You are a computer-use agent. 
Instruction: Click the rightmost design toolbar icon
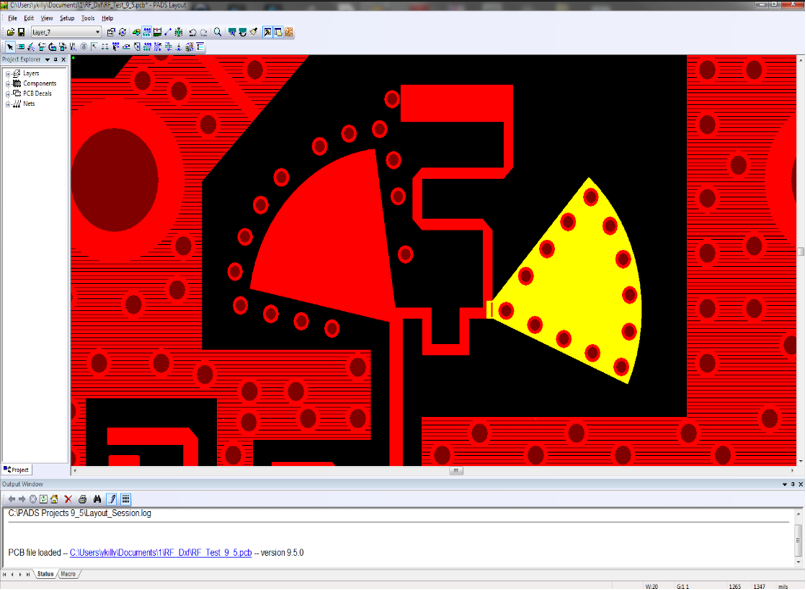pyautogui.click(x=200, y=47)
